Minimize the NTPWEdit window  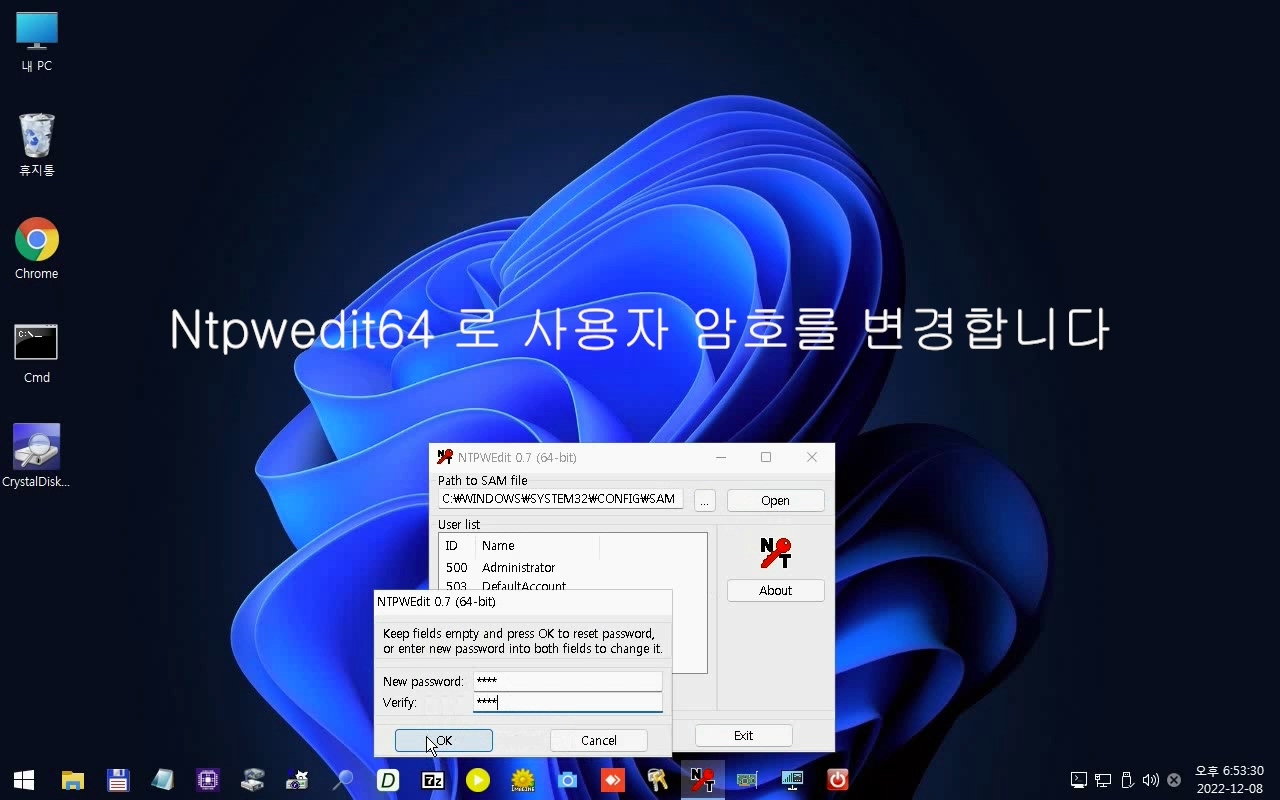721,457
